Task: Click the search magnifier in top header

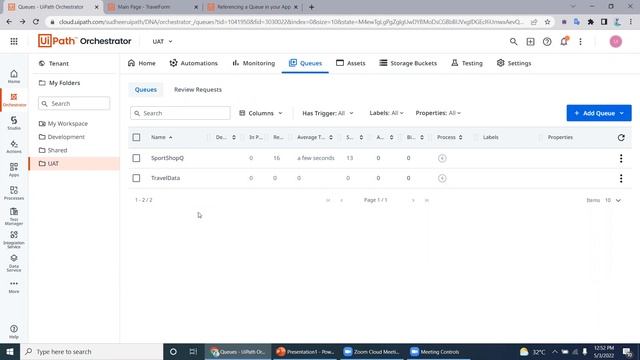Action: coord(513,42)
